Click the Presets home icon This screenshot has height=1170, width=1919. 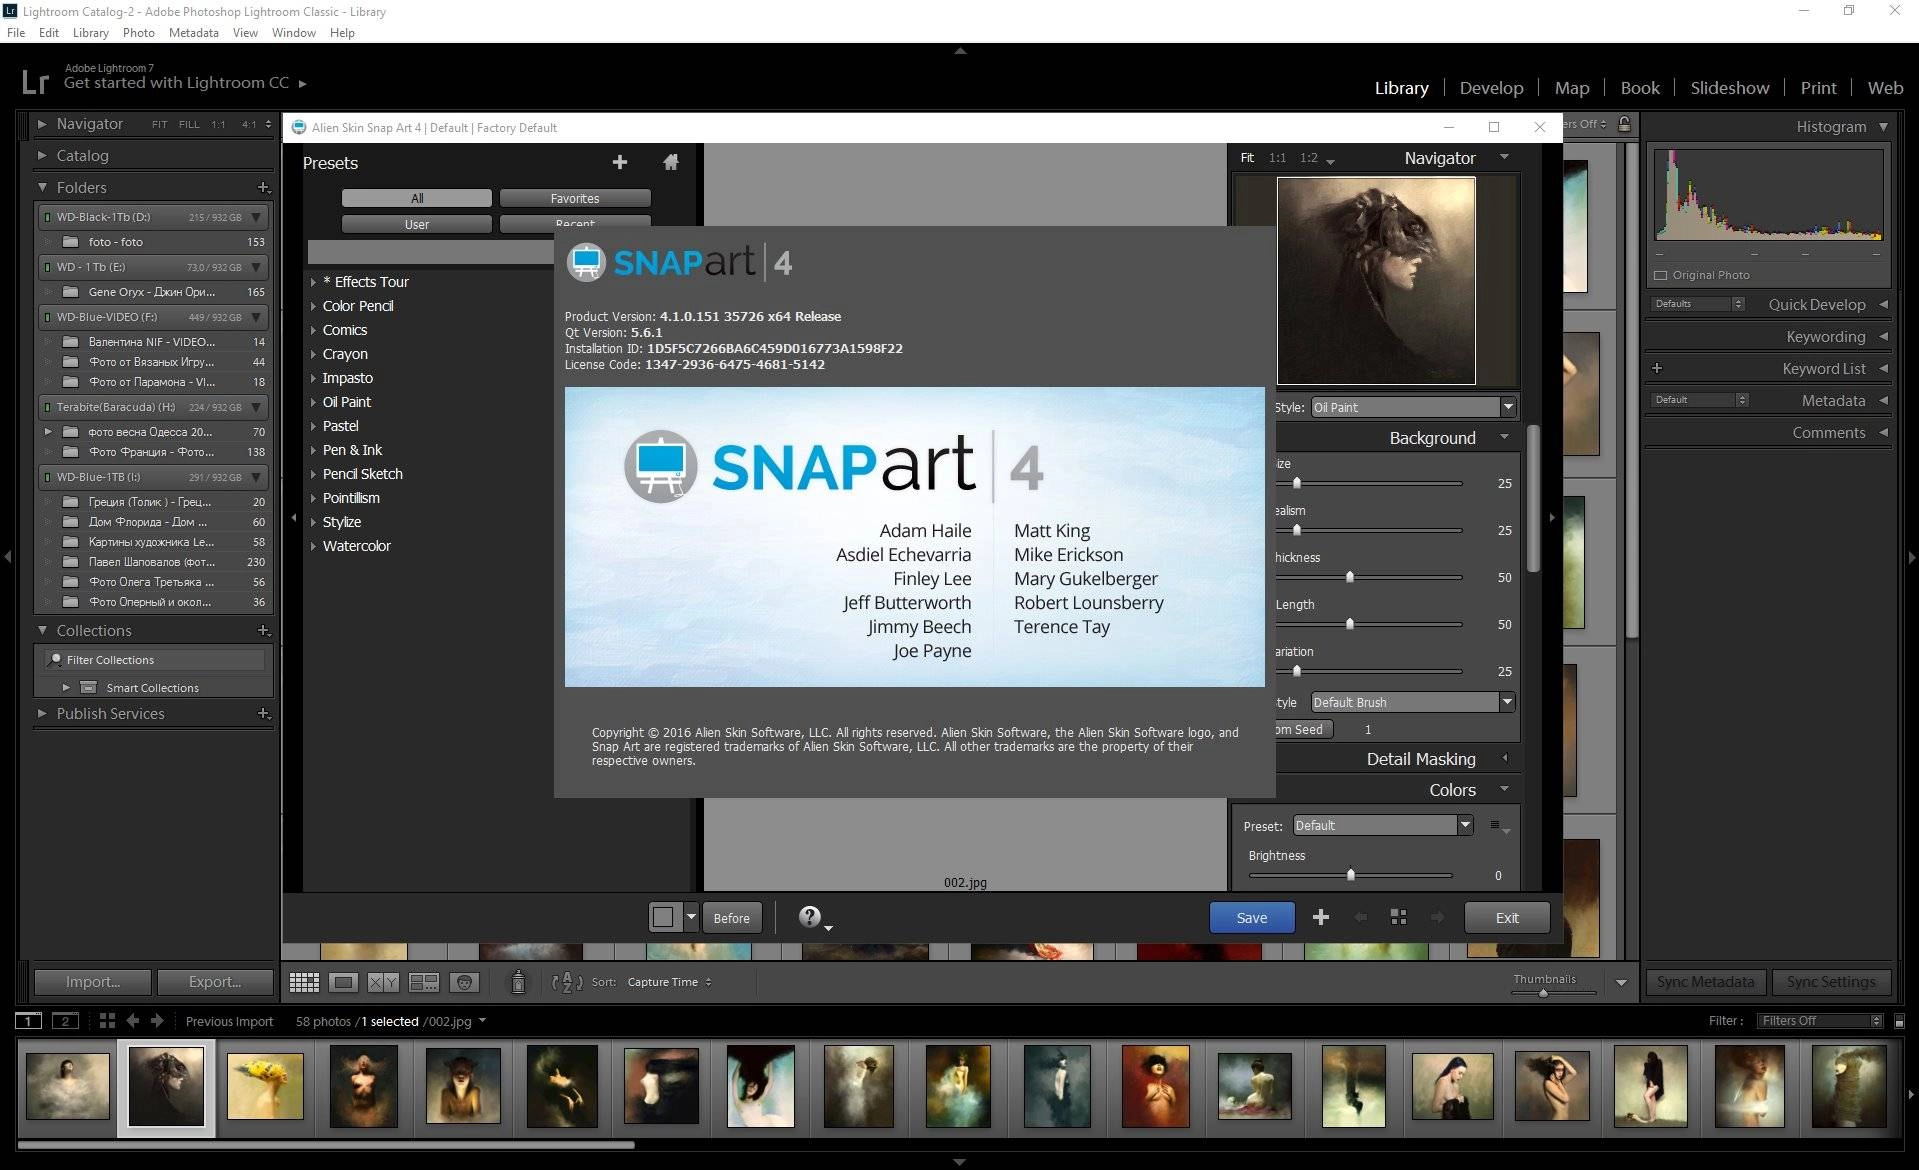671,162
